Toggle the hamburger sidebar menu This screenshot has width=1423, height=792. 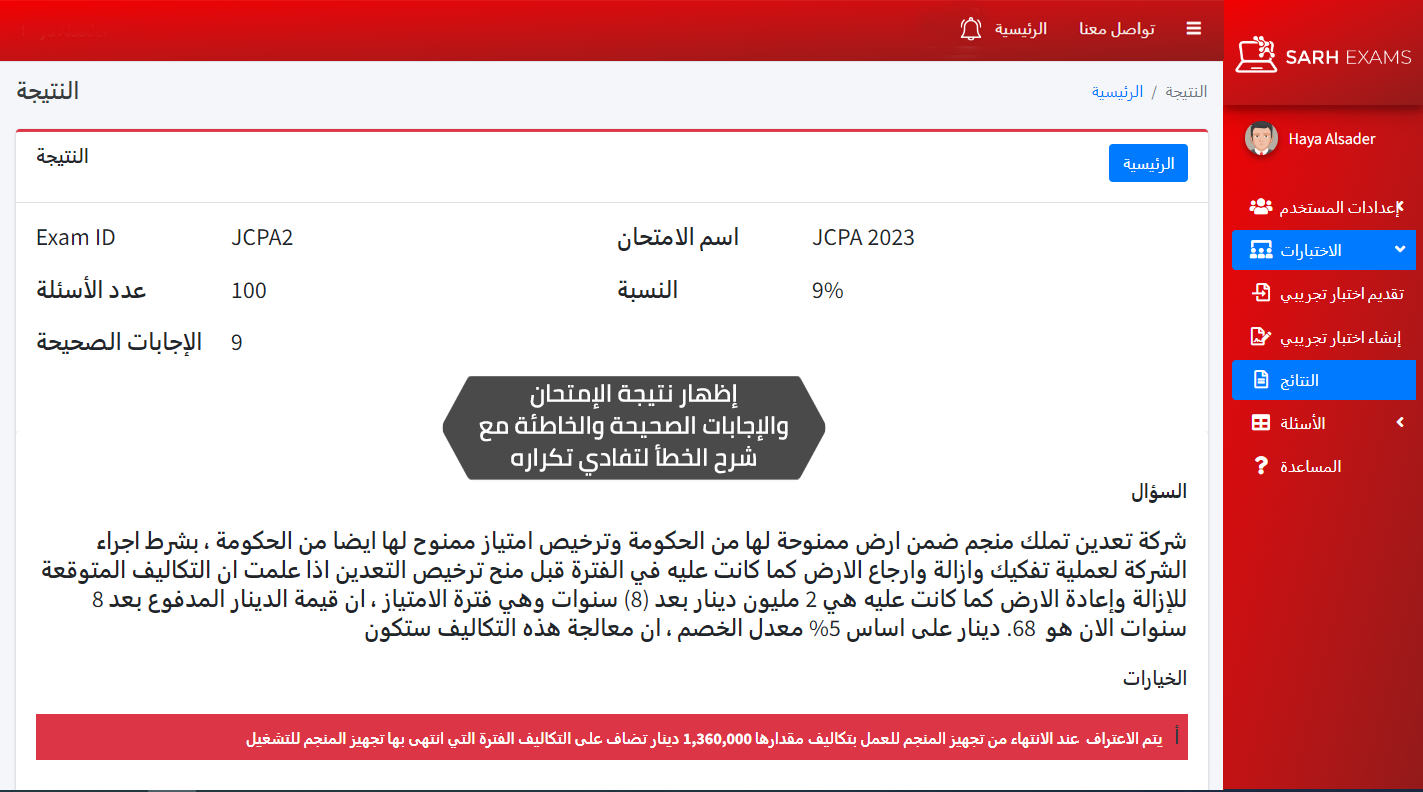1193,29
